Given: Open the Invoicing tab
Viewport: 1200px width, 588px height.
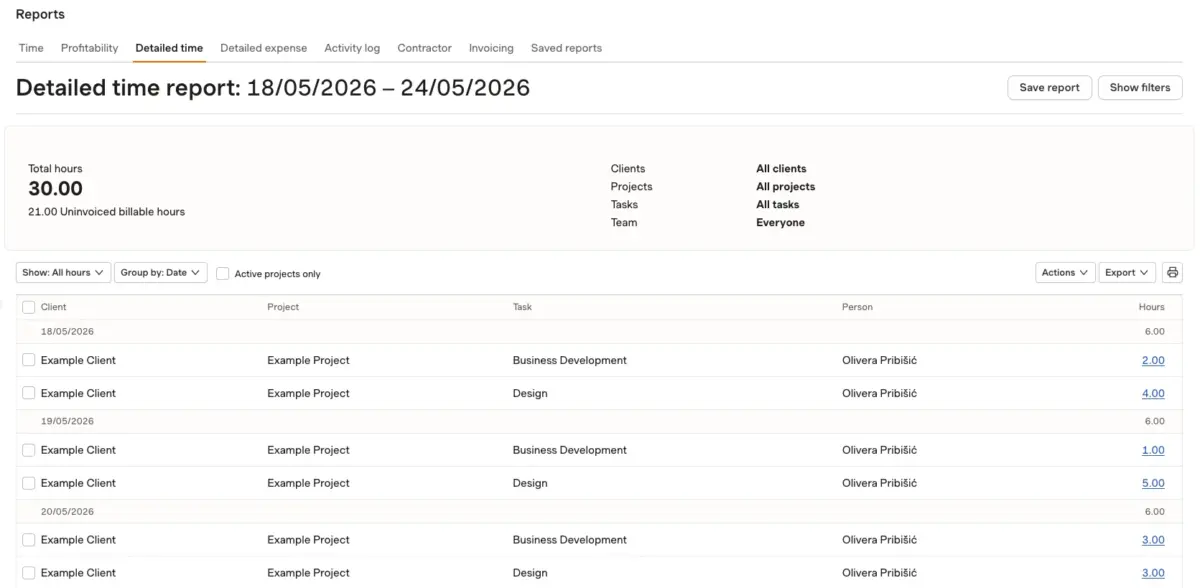Looking at the screenshot, I should coord(491,48).
